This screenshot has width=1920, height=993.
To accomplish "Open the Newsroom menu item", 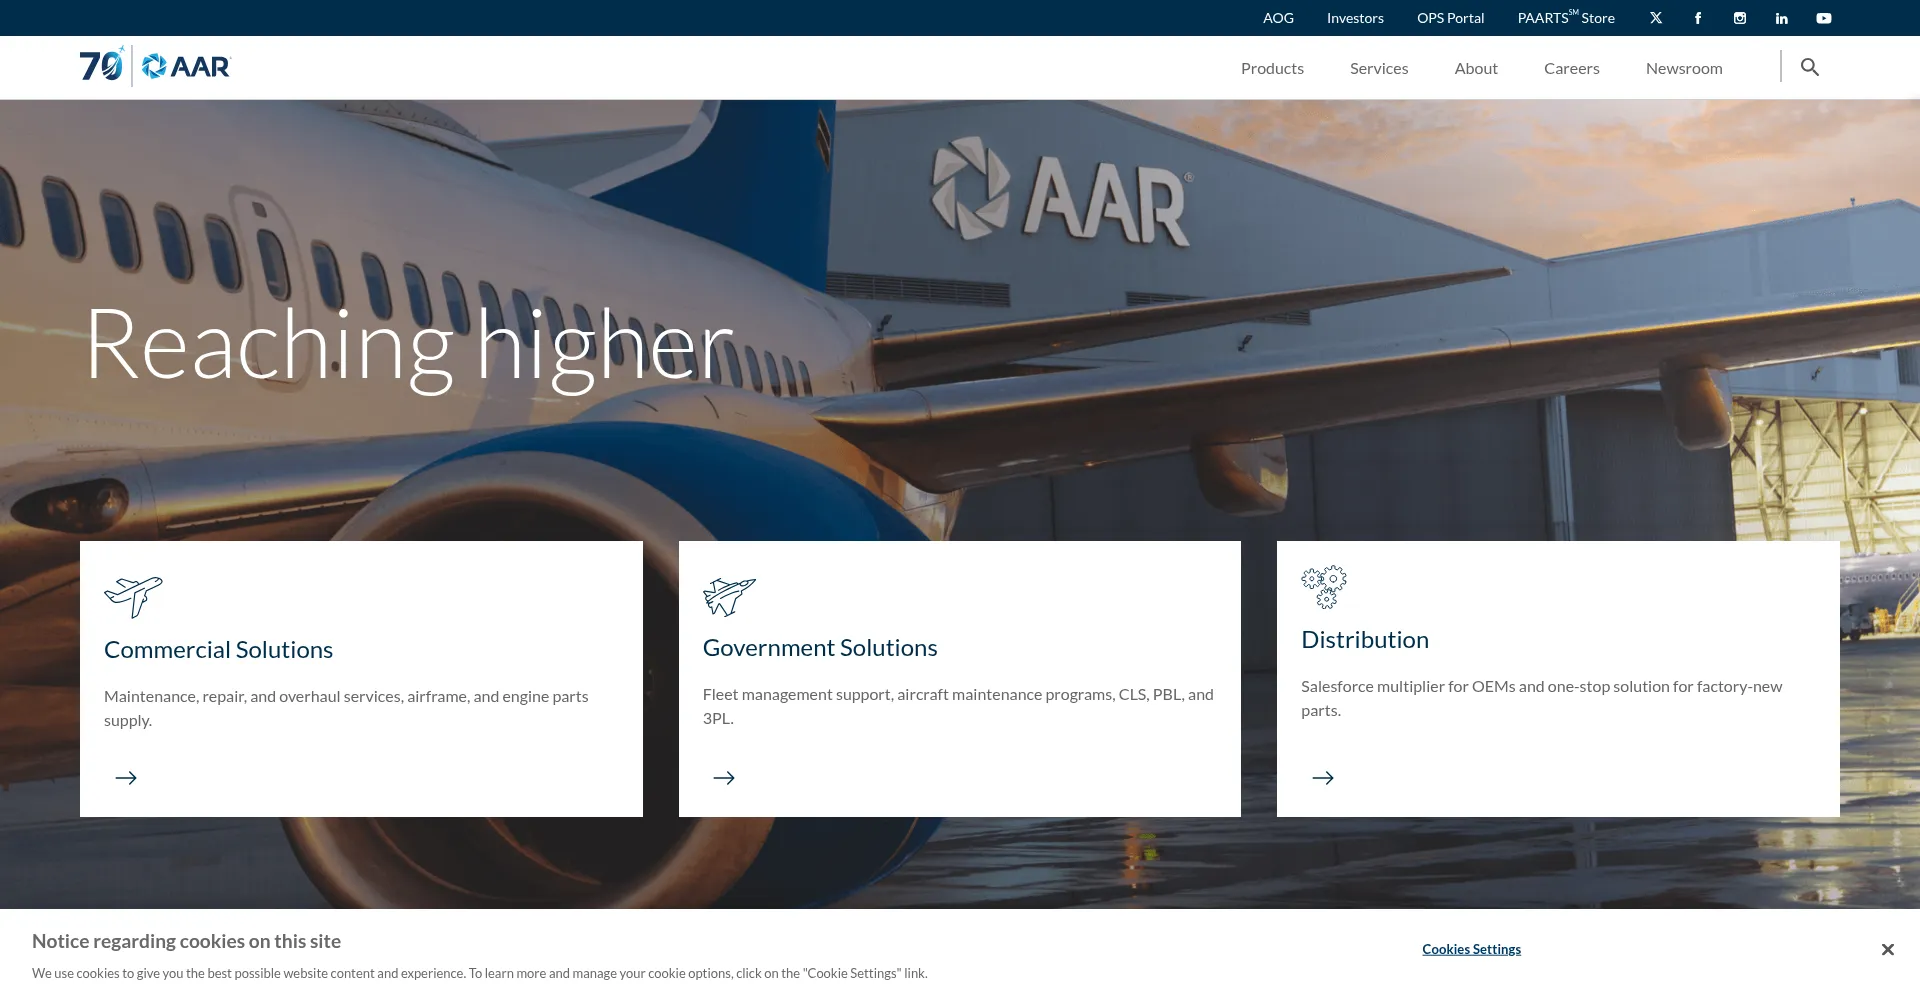I will [1684, 68].
